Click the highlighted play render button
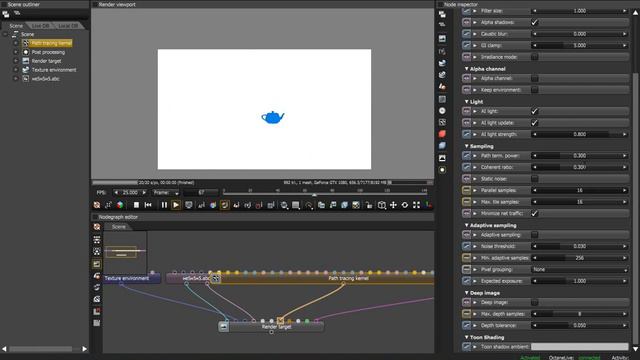The height and width of the screenshot is (360, 640). click(176, 205)
